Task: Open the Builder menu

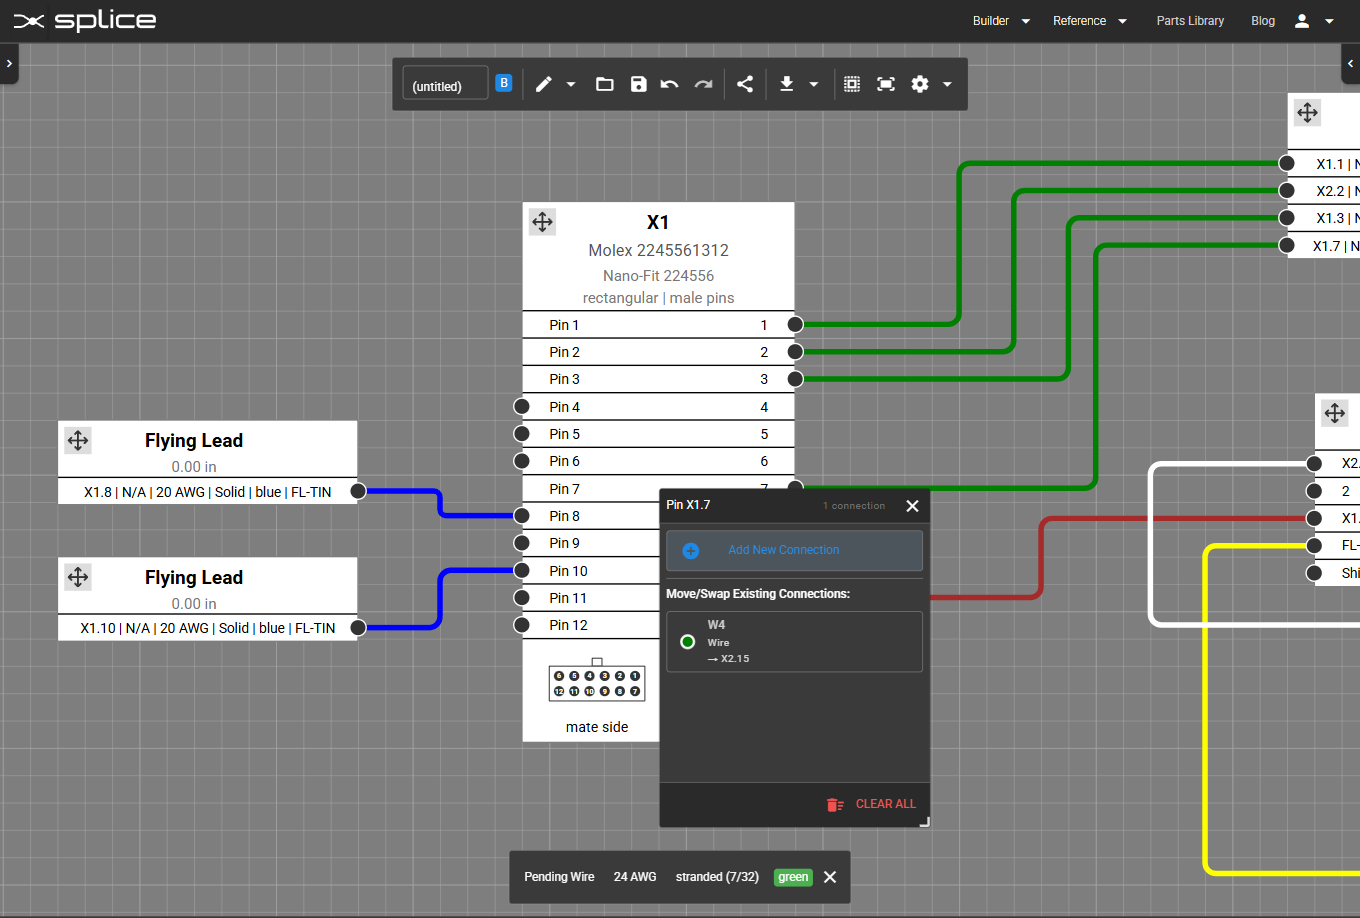Action: click(x=999, y=20)
